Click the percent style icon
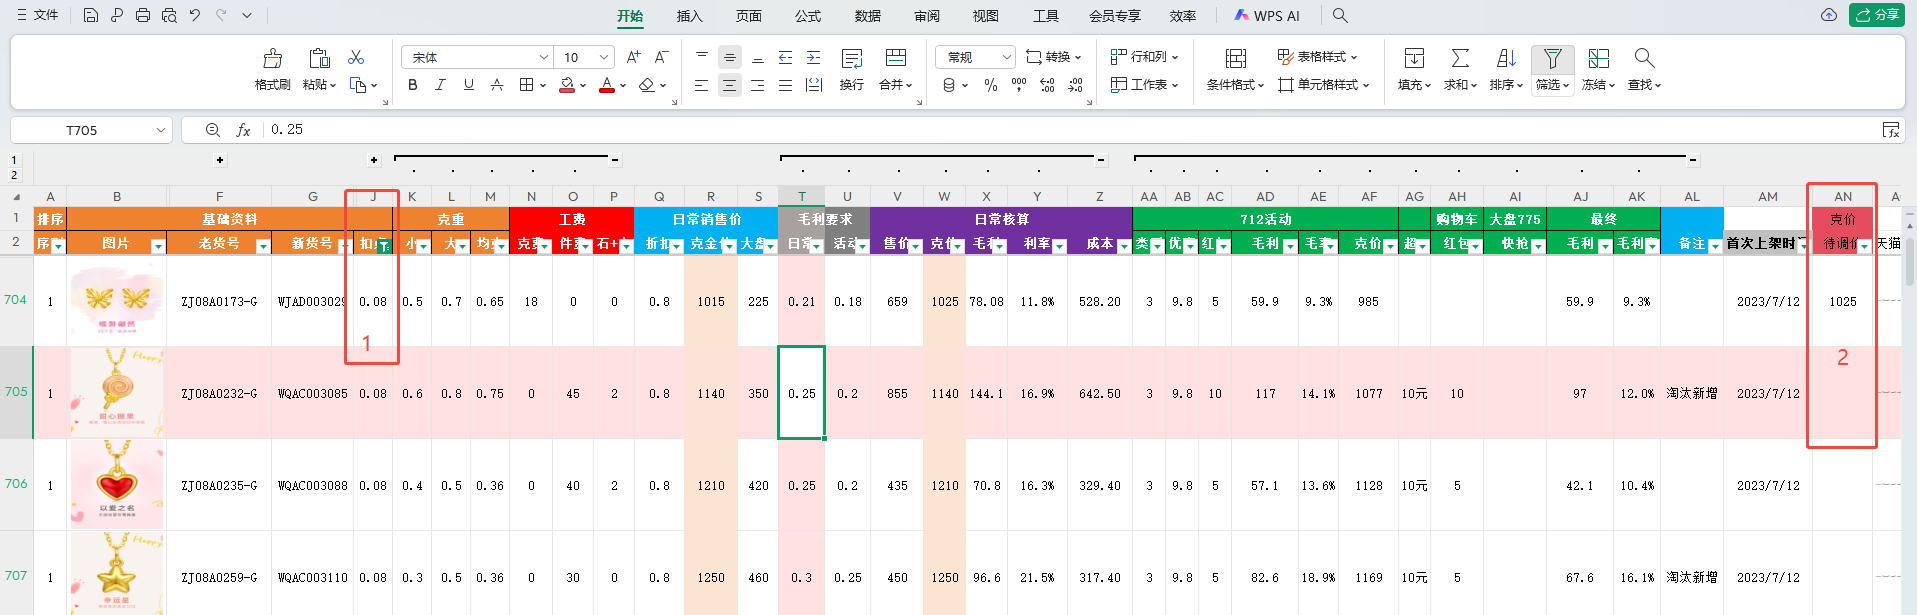1917x615 pixels. click(991, 86)
